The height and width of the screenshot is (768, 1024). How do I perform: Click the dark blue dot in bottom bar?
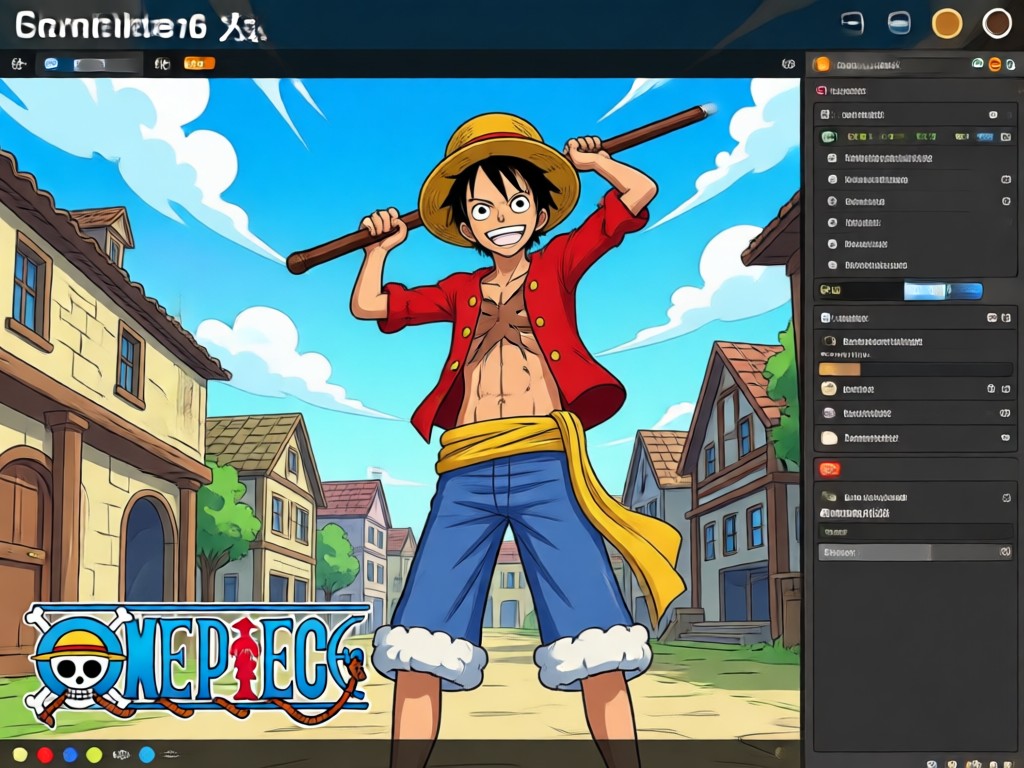point(70,755)
